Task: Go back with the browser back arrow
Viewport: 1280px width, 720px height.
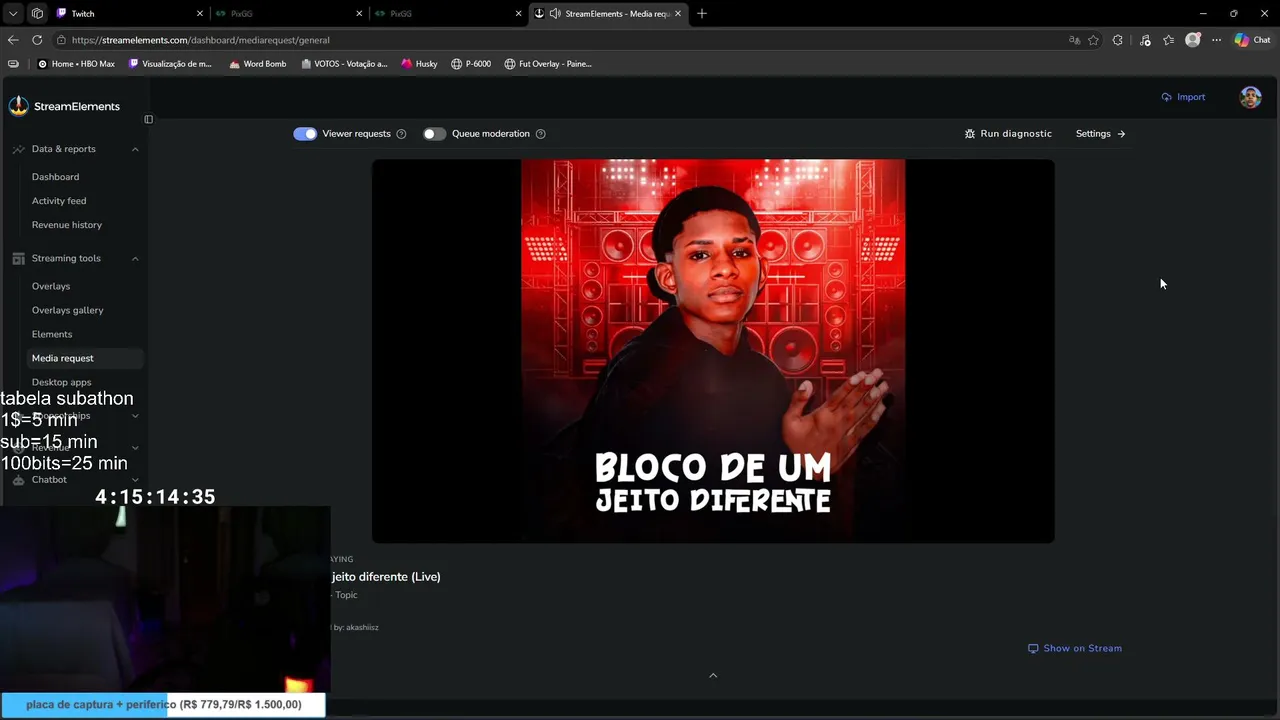Action: point(13,40)
